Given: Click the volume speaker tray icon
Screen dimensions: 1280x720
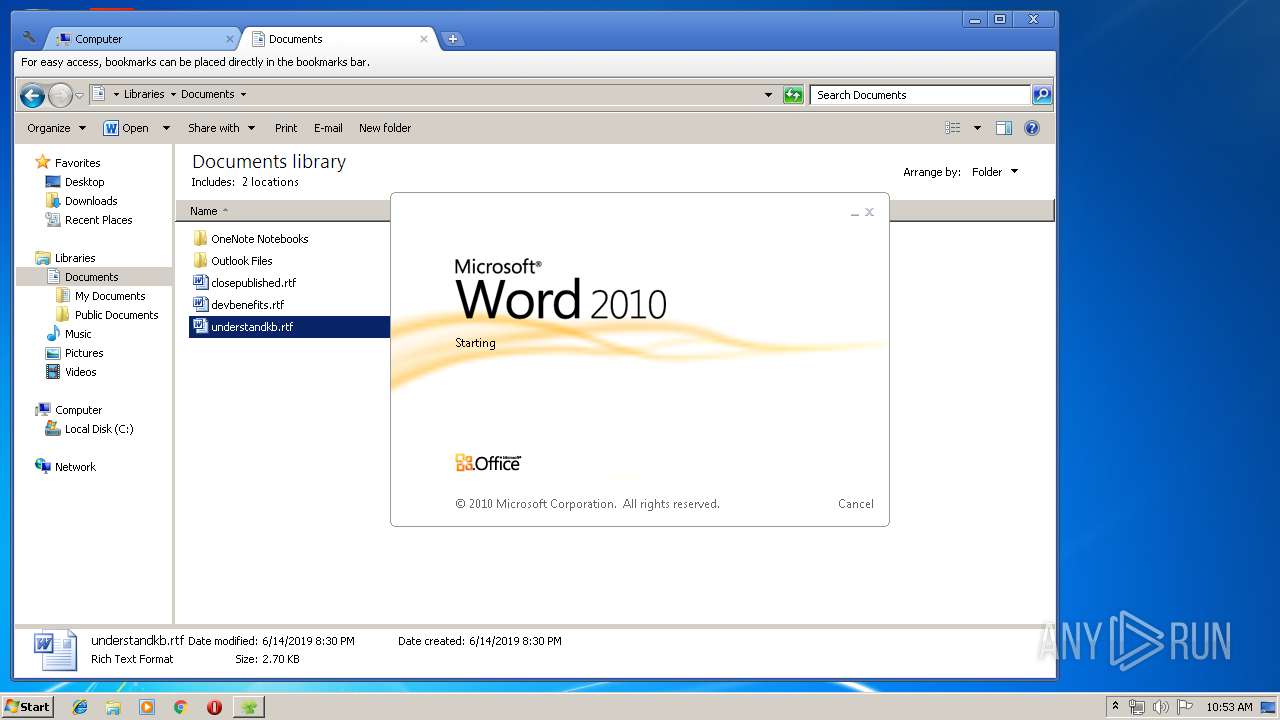Looking at the screenshot, I should [1160, 707].
